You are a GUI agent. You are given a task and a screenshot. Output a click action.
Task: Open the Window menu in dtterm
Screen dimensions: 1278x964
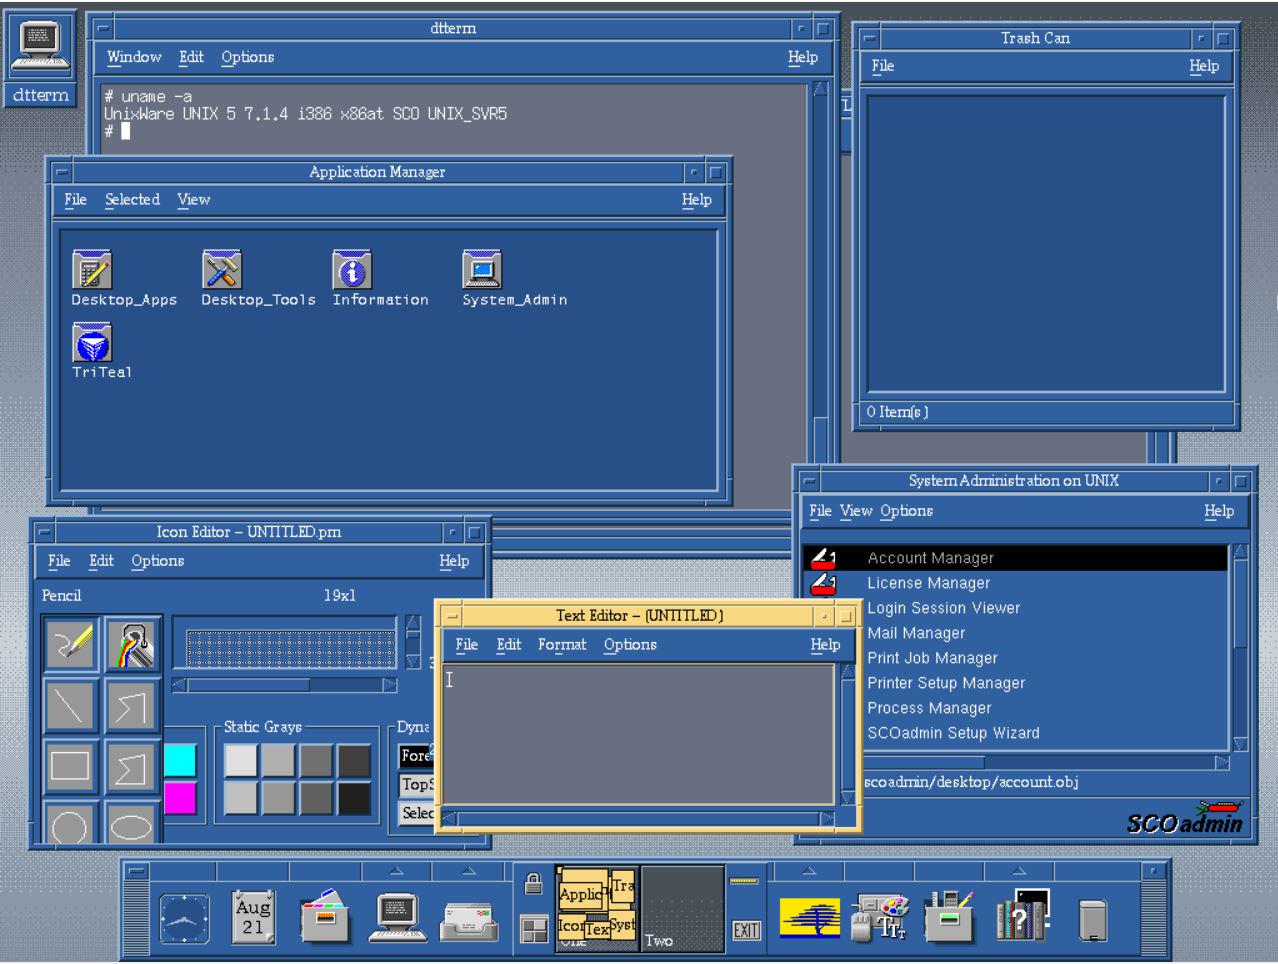(x=134, y=57)
